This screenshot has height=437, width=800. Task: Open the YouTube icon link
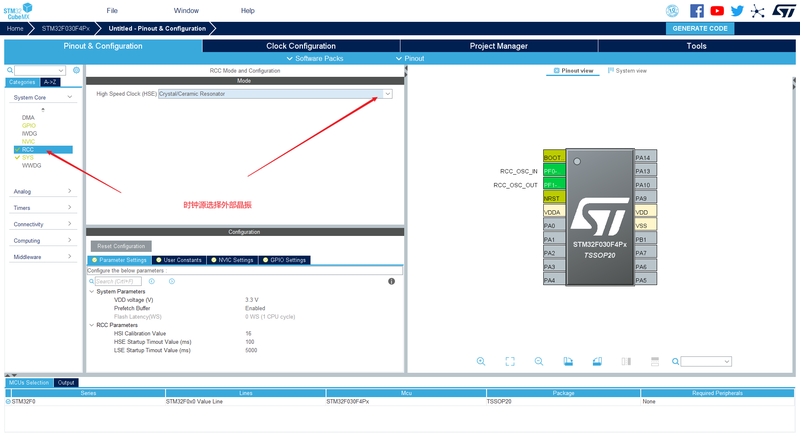(717, 11)
